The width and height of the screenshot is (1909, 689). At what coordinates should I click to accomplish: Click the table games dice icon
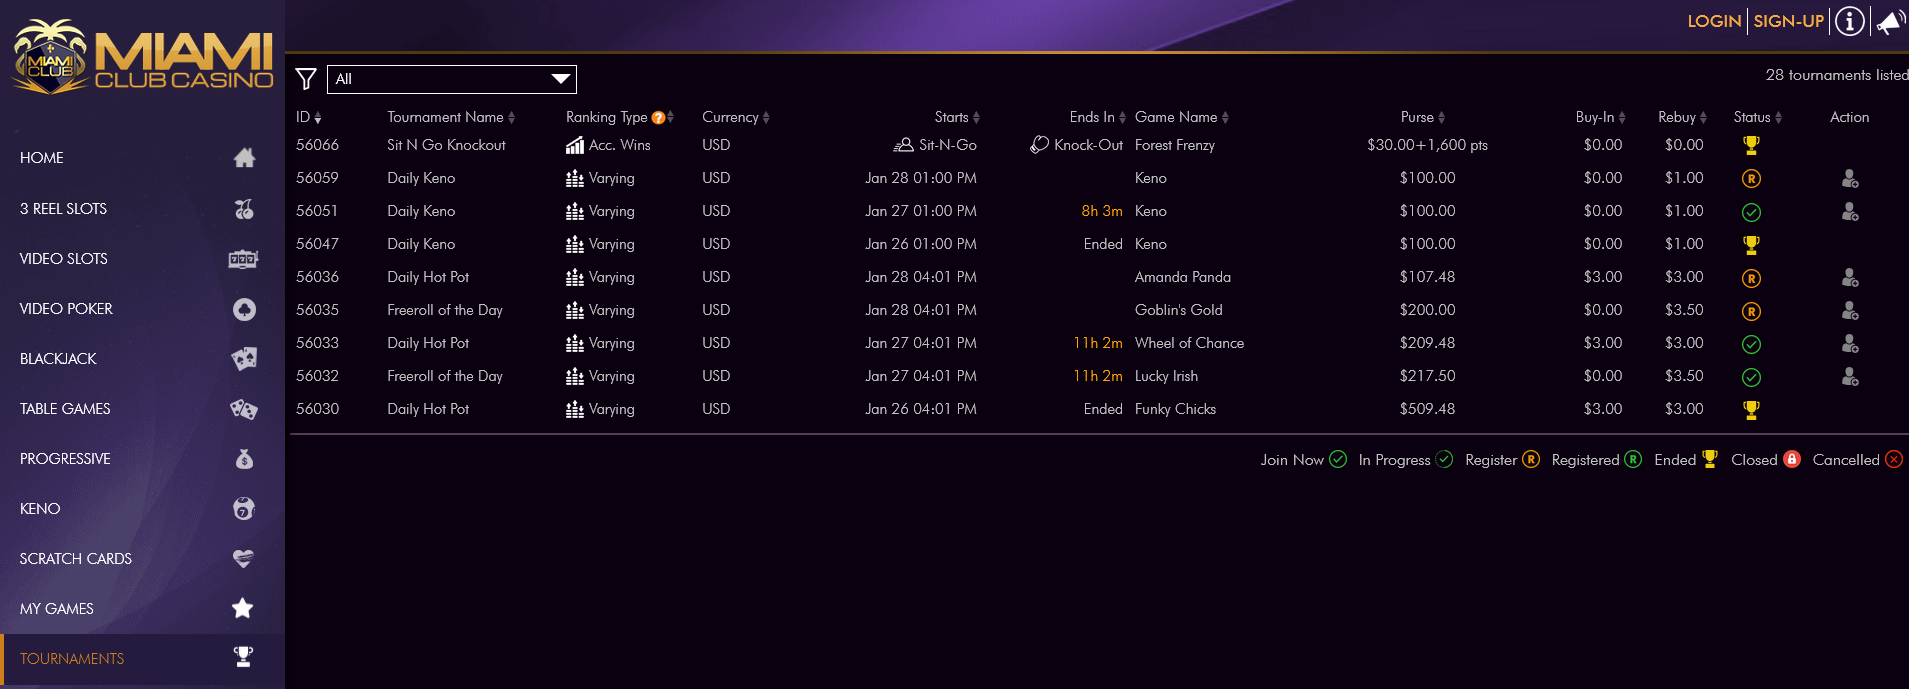[x=244, y=409]
